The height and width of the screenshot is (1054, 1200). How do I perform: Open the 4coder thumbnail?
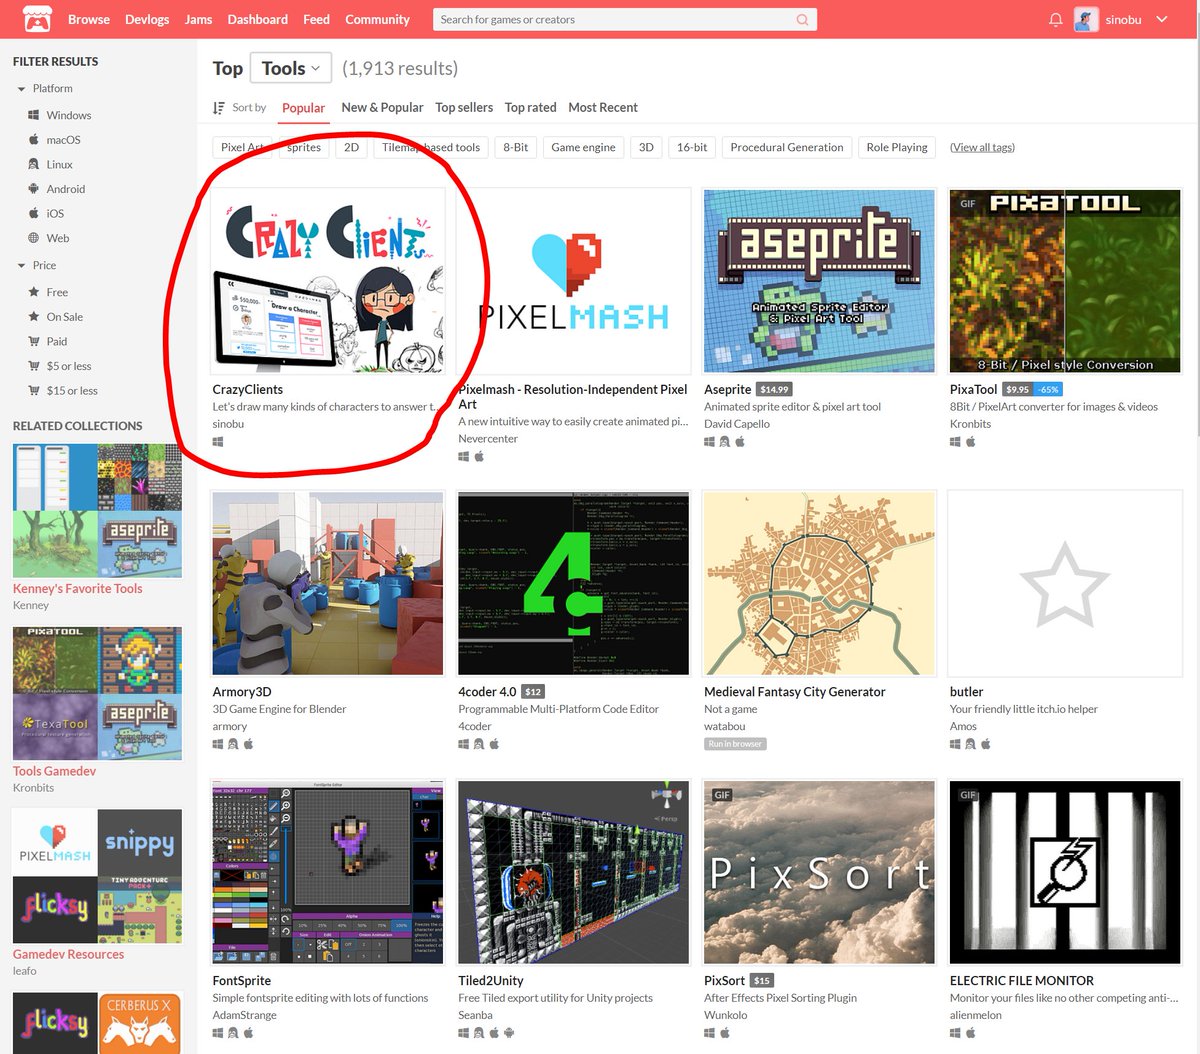click(573, 583)
